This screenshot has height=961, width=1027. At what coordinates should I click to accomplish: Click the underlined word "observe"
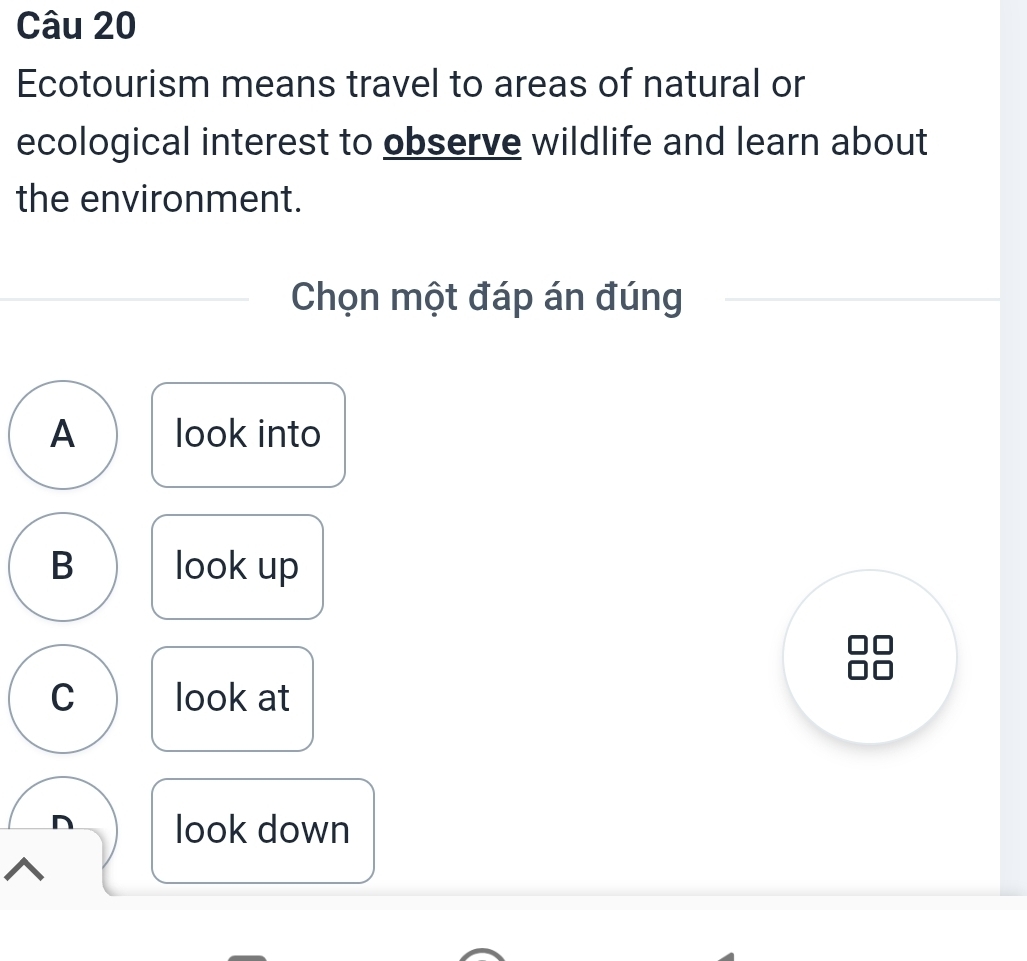[x=454, y=142]
